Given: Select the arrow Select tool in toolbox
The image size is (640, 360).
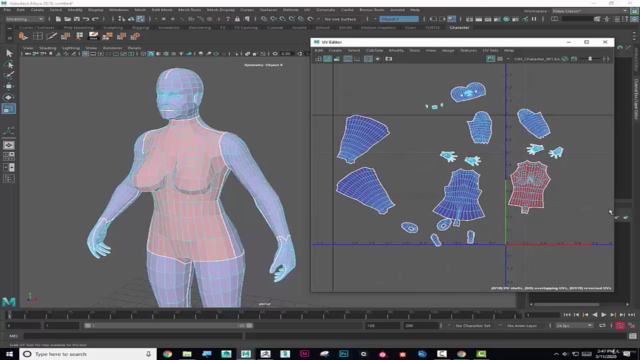Looking at the screenshot, I should pyautogui.click(x=9, y=53).
